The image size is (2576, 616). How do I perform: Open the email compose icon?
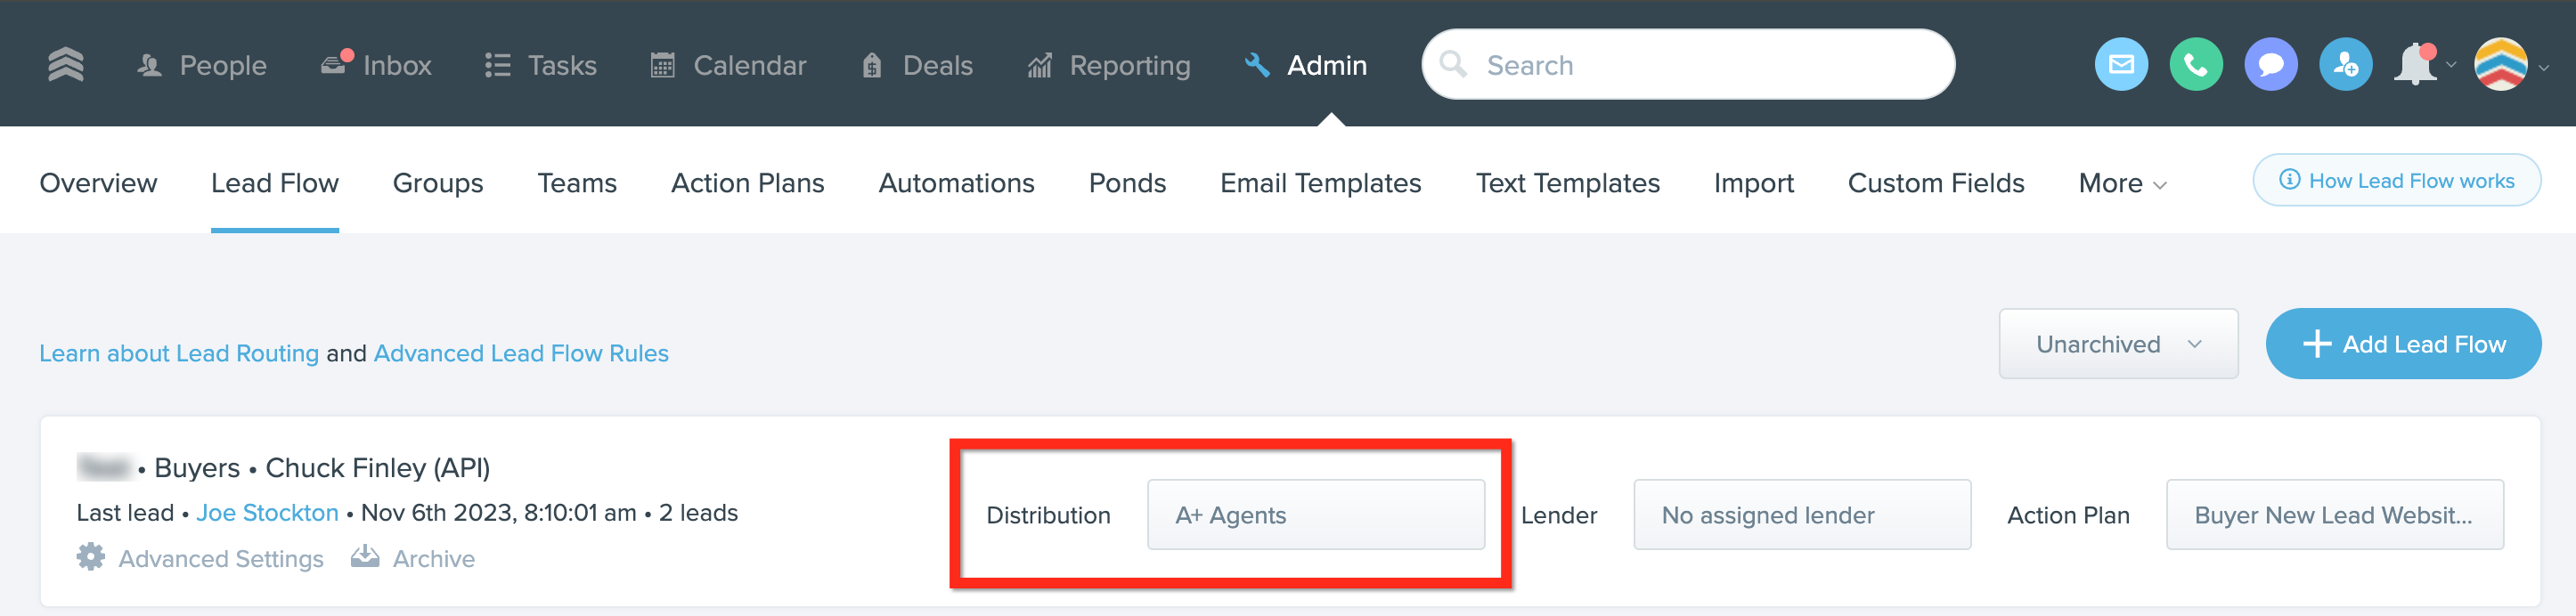tap(2120, 65)
